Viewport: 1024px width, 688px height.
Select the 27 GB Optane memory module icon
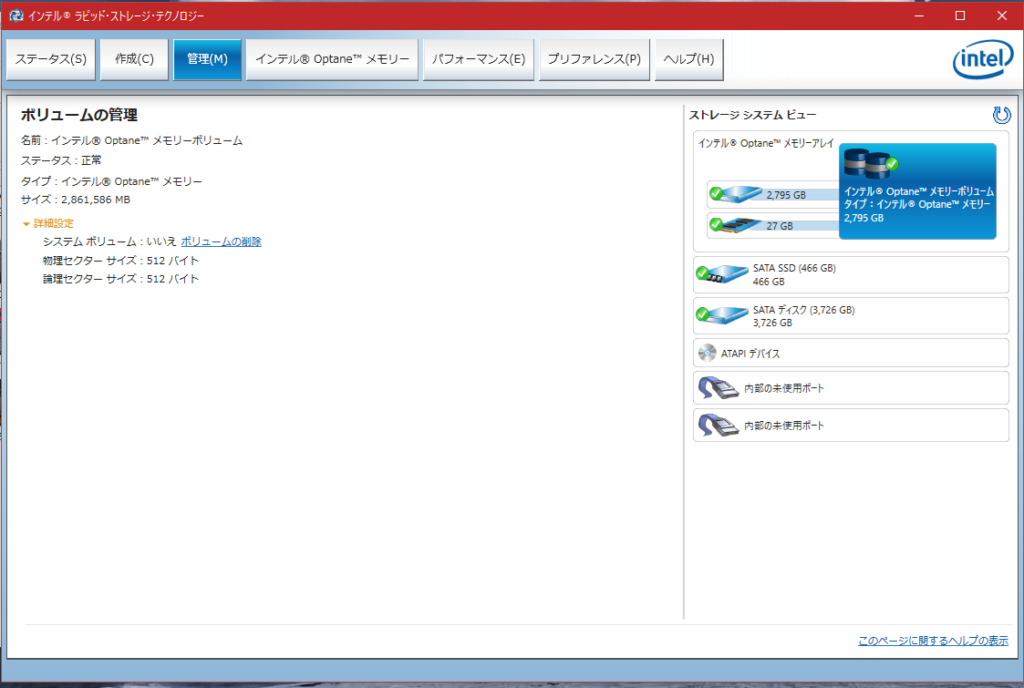click(736, 225)
